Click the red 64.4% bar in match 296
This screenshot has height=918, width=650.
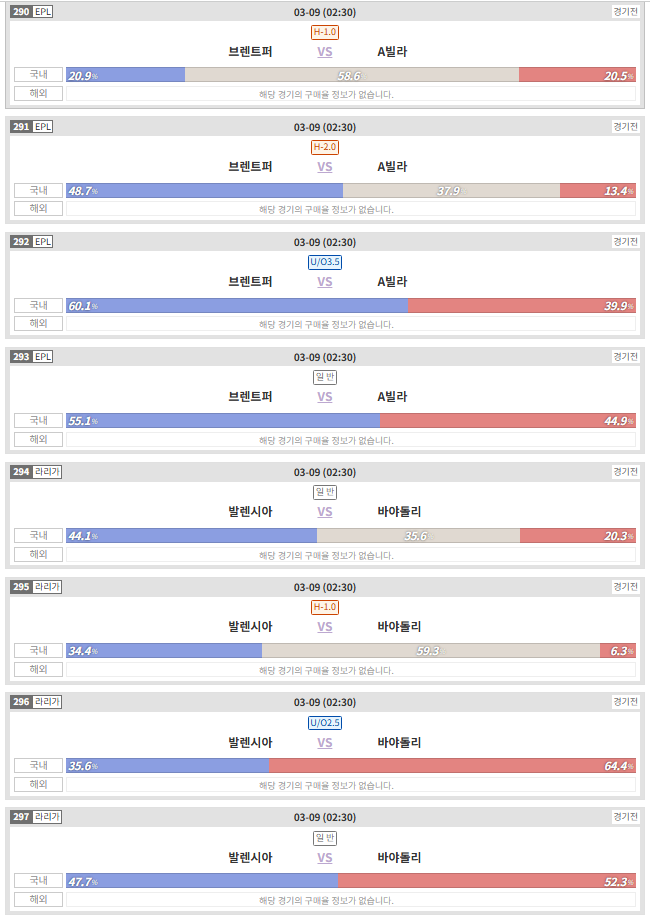tap(452, 766)
